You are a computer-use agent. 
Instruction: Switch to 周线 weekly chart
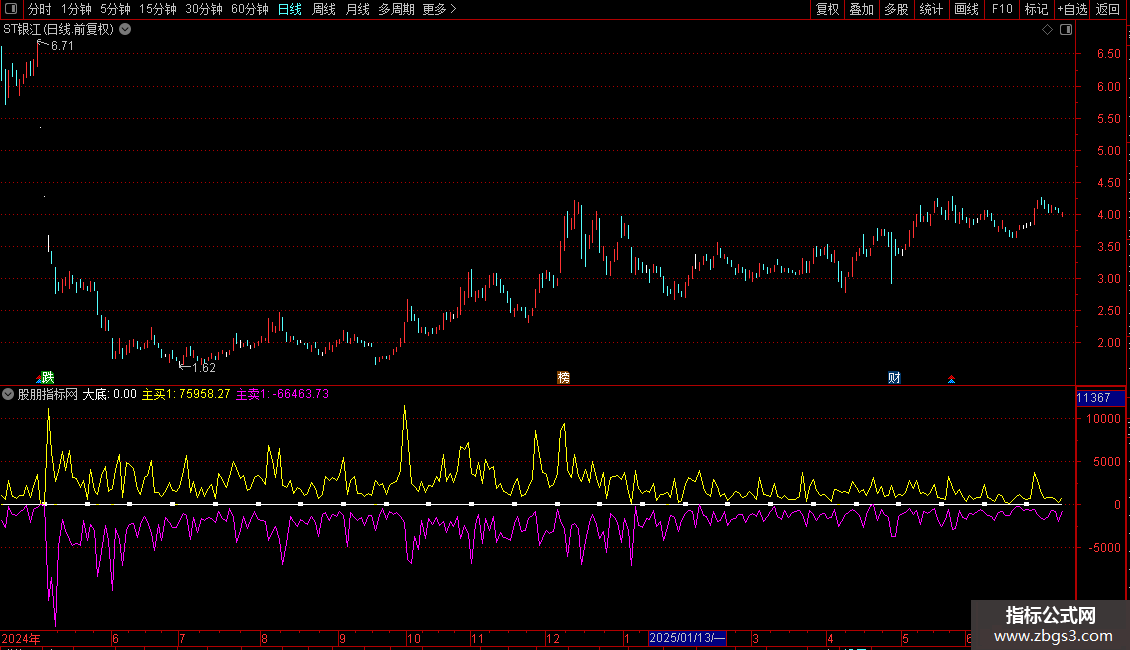pos(324,9)
